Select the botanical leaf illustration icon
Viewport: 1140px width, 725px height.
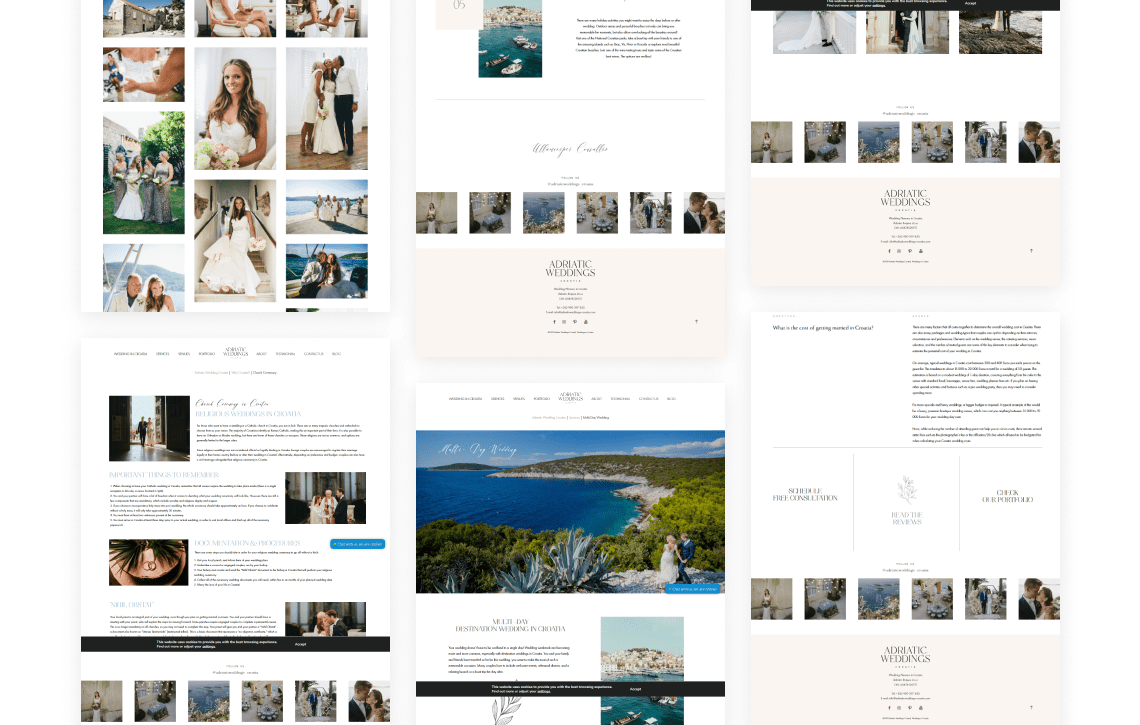tap(907, 488)
